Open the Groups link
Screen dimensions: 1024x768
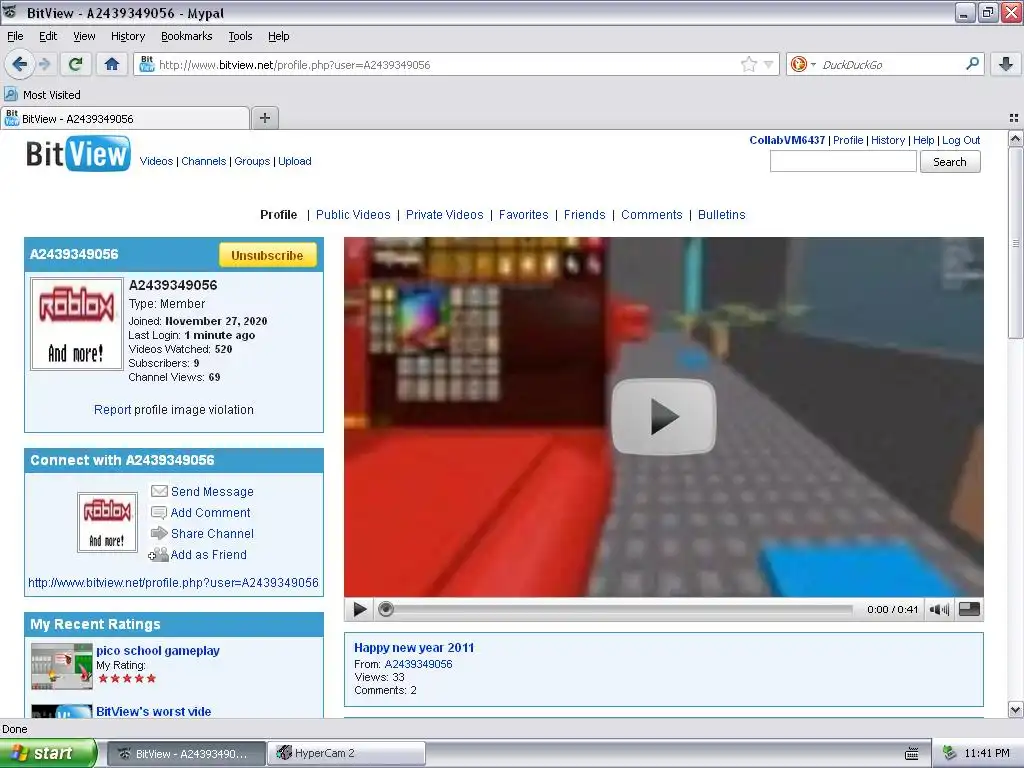[x=252, y=161]
